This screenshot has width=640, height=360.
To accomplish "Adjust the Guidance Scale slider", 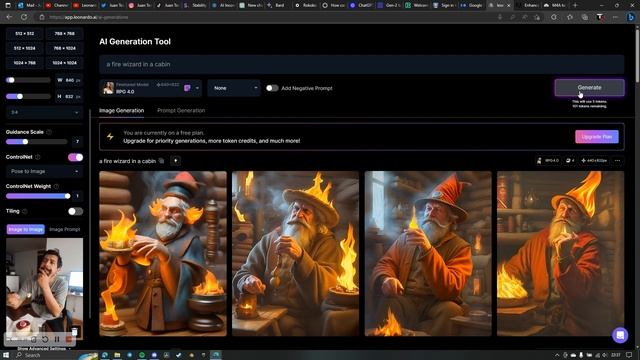I will tap(36, 142).
